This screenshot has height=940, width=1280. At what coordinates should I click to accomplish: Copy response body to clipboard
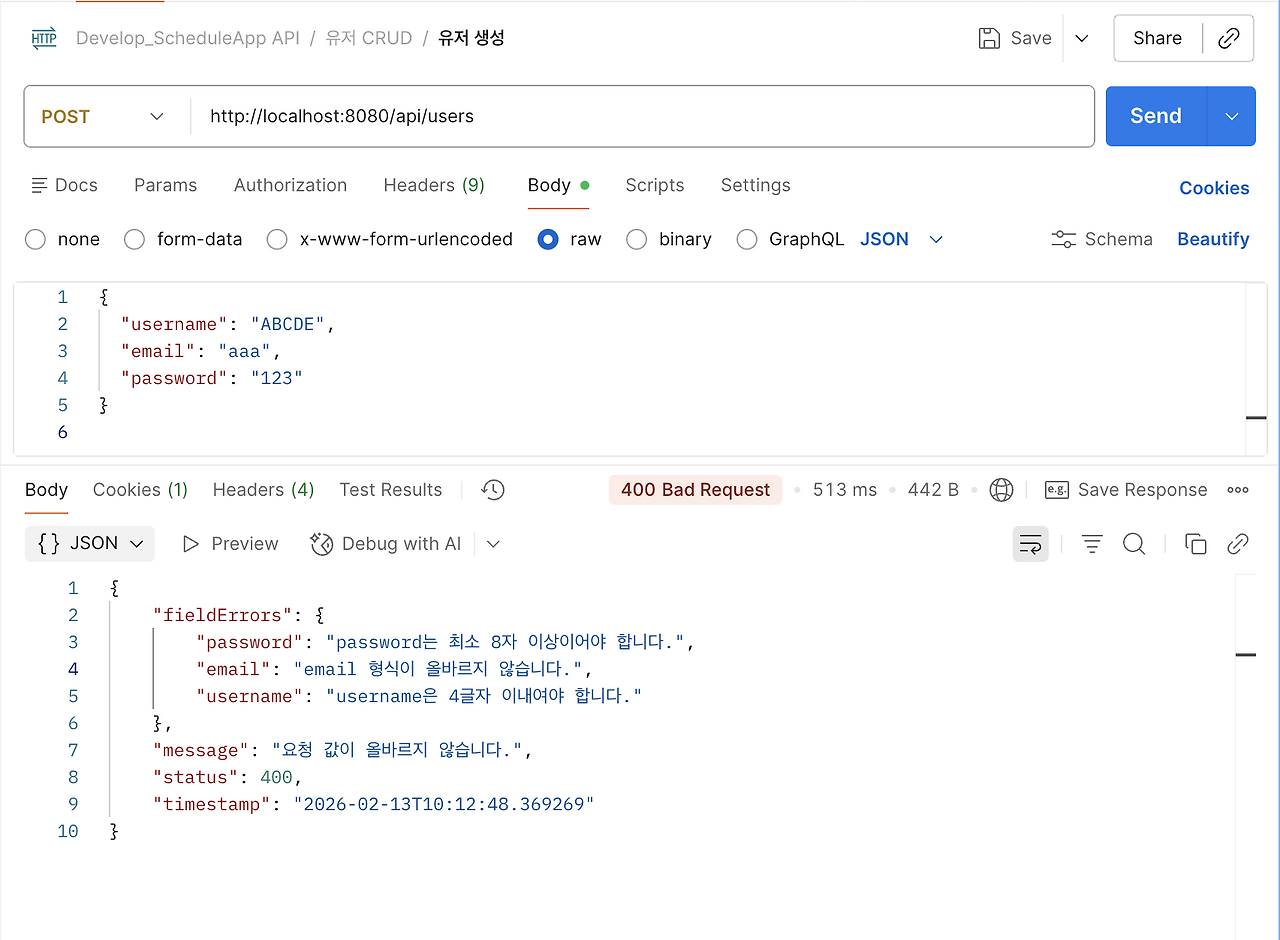click(1196, 544)
